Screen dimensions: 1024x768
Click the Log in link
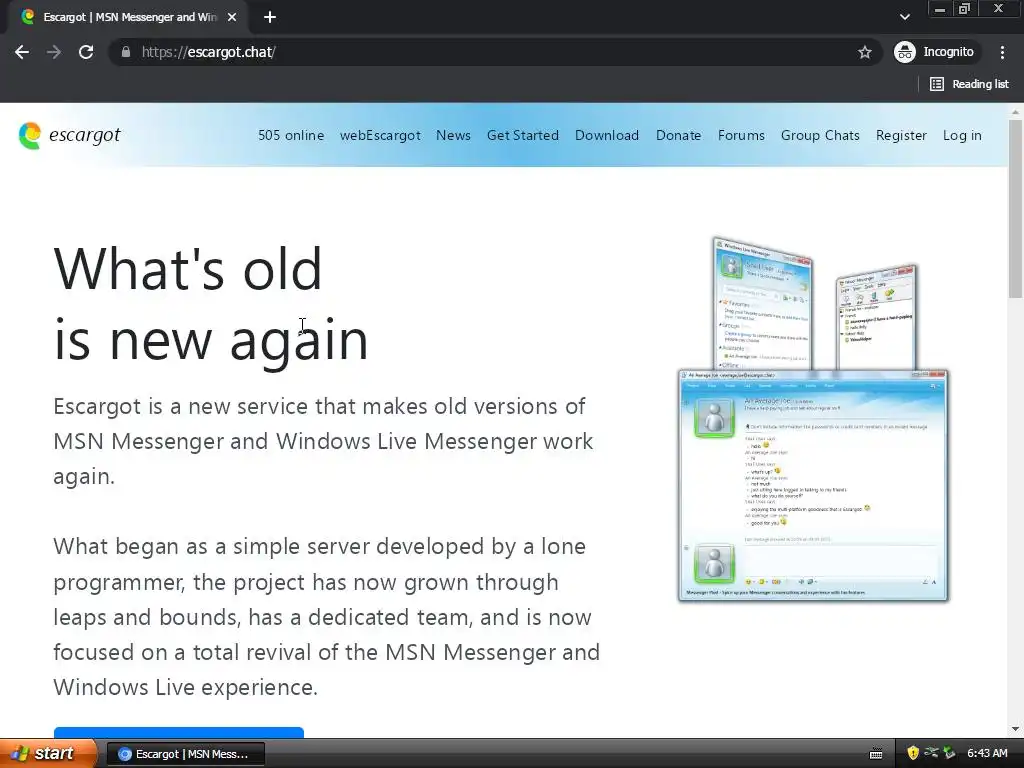[x=962, y=135]
